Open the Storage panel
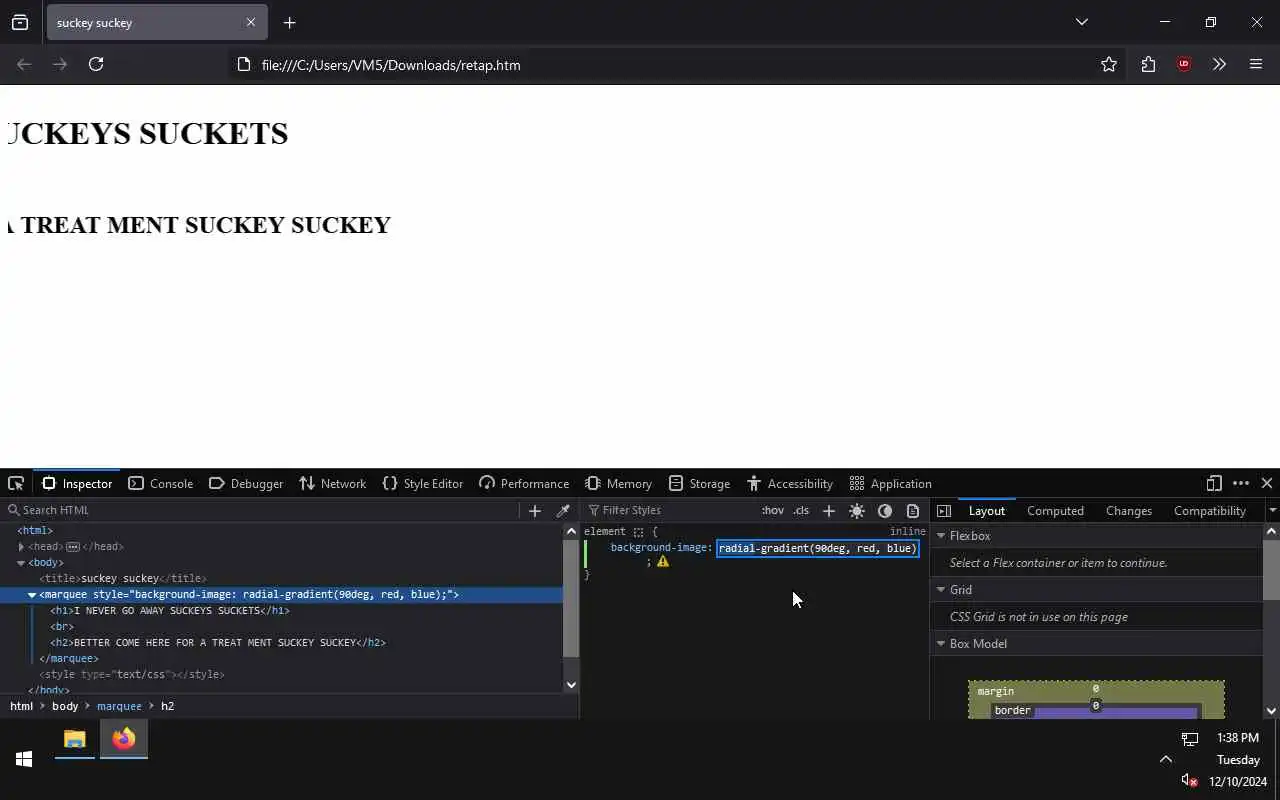 click(x=700, y=483)
